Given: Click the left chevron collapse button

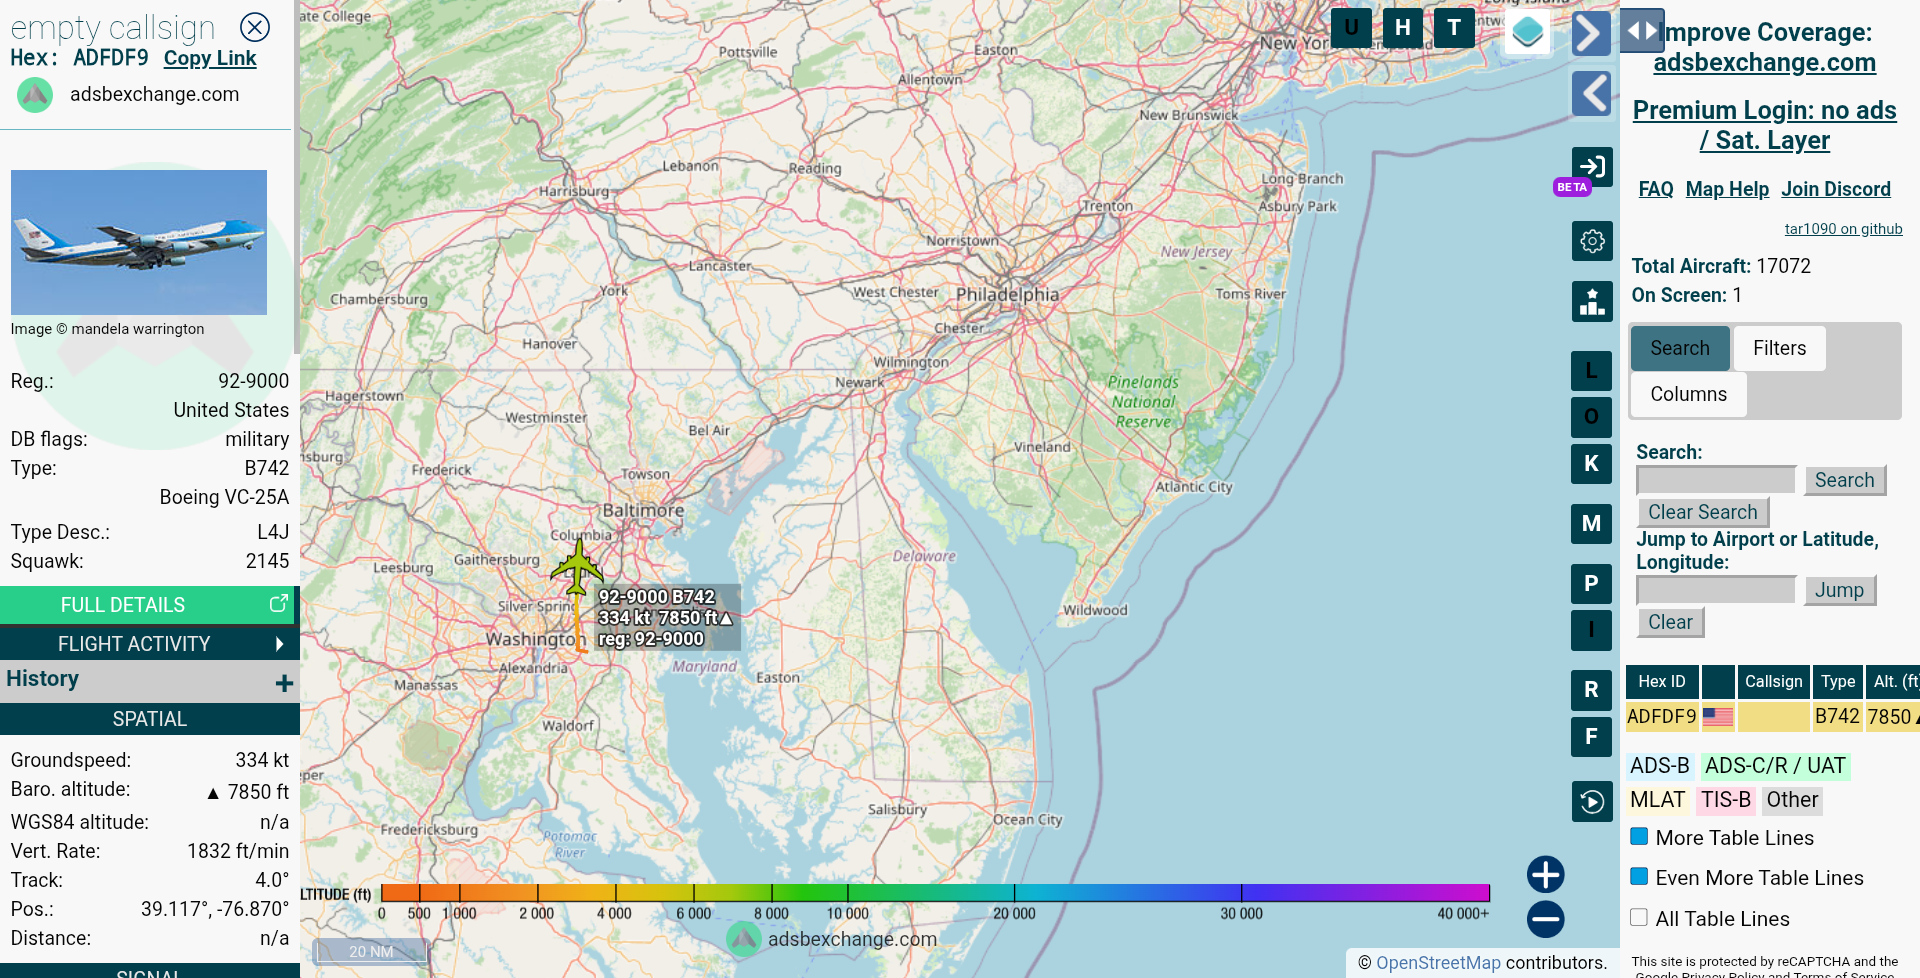Looking at the screenshot, I should coord(1591,94).
